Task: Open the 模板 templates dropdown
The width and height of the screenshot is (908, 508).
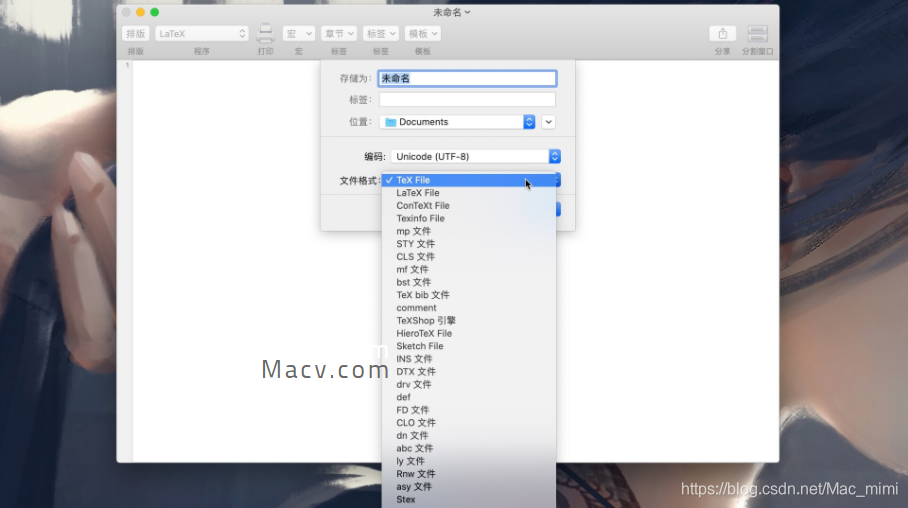Action: [422, 34]
